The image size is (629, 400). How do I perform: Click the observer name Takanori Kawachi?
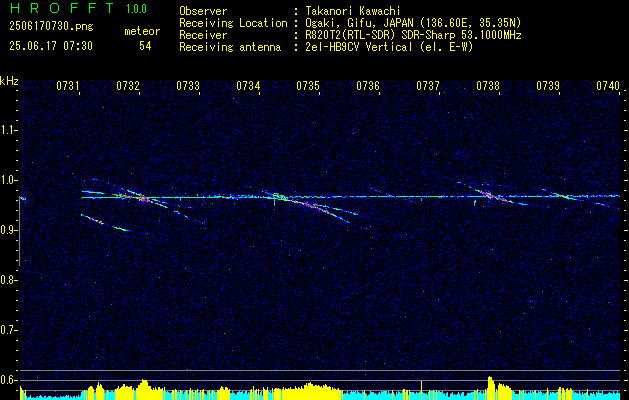(353, 11)
